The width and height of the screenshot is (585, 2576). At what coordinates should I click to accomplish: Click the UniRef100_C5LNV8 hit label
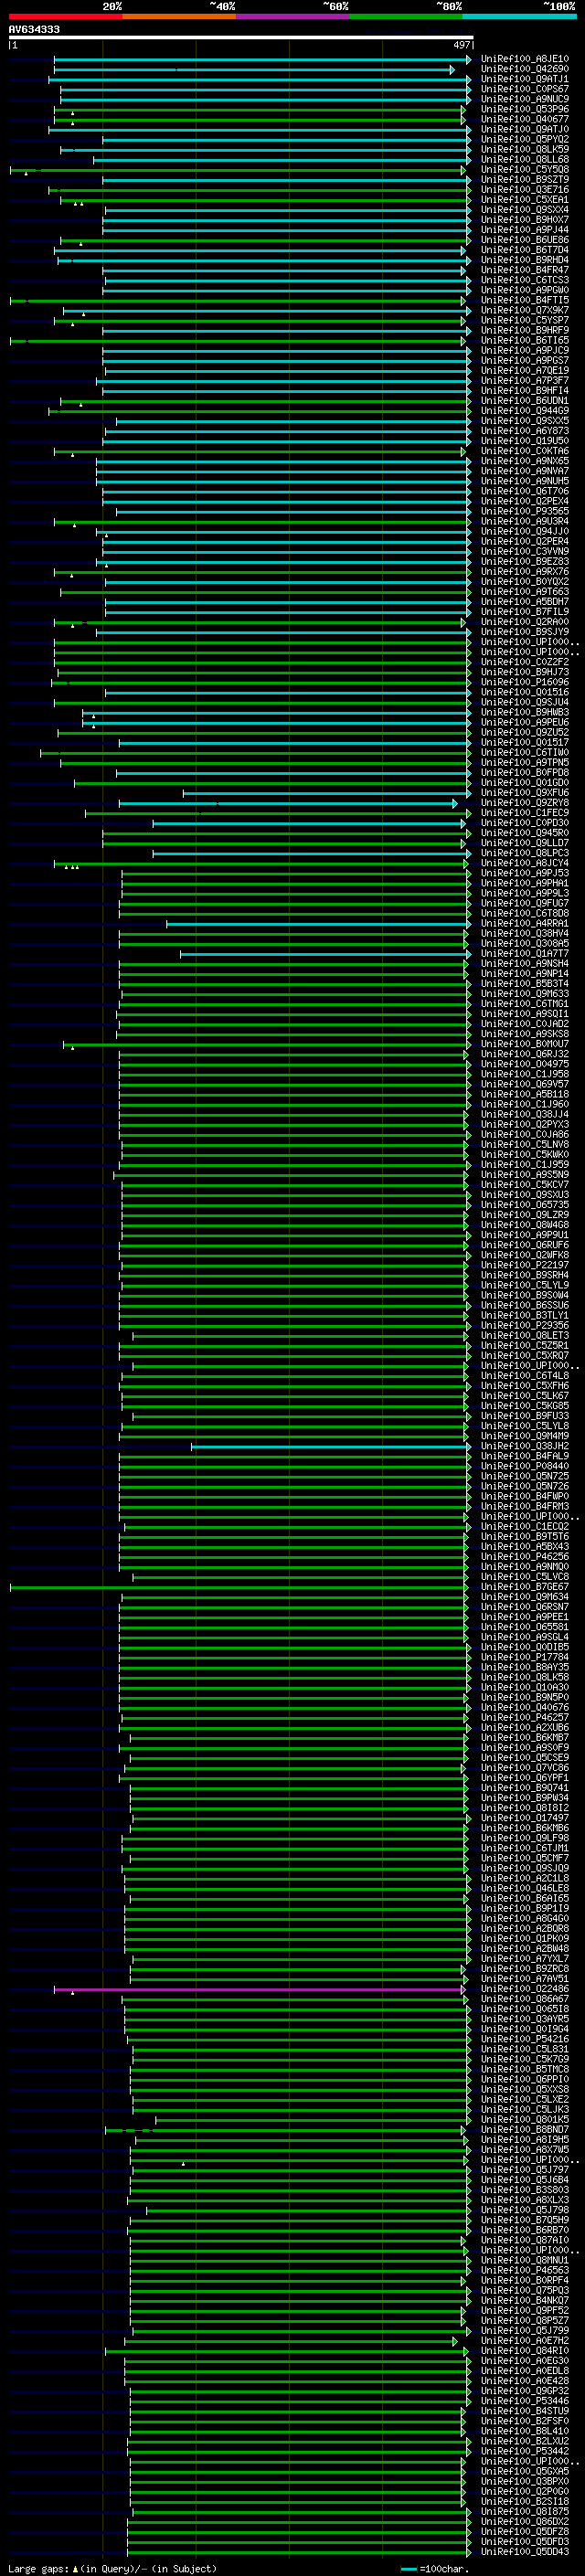pyautogui.click(x=525, y=1145)
